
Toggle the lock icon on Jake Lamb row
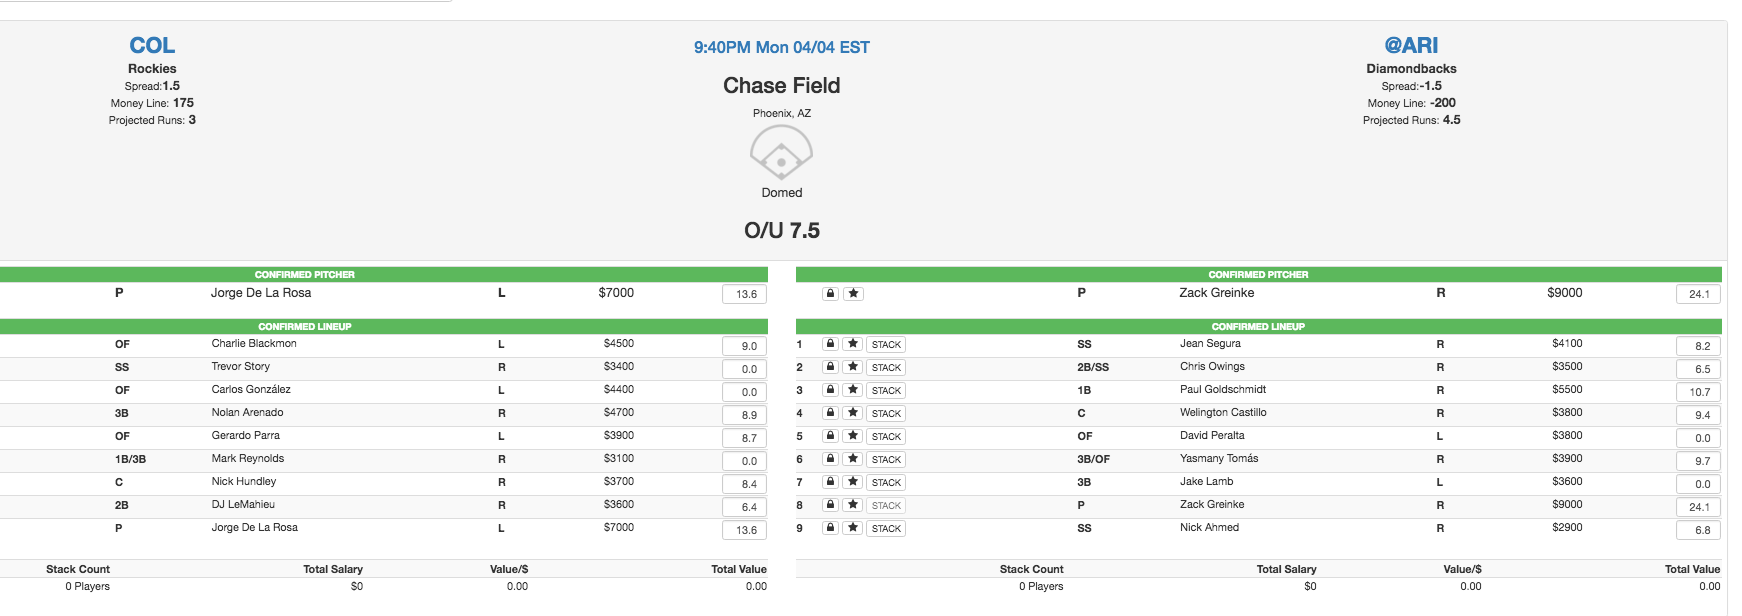coord(830,482)
